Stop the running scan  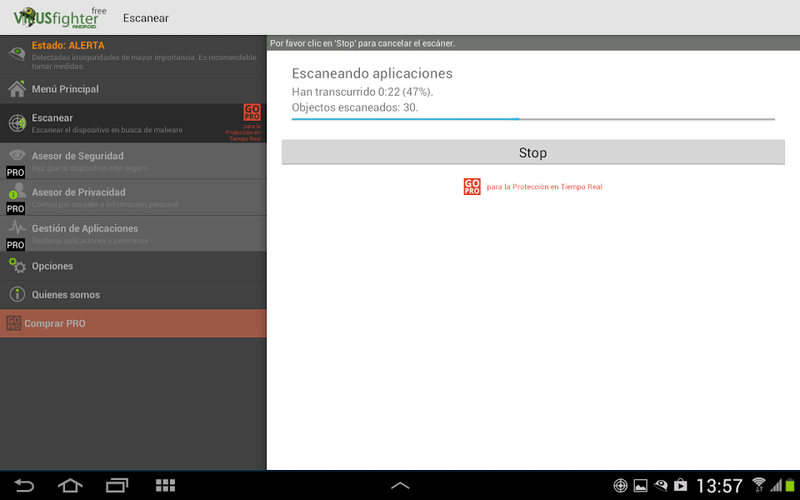pos(533,153)
